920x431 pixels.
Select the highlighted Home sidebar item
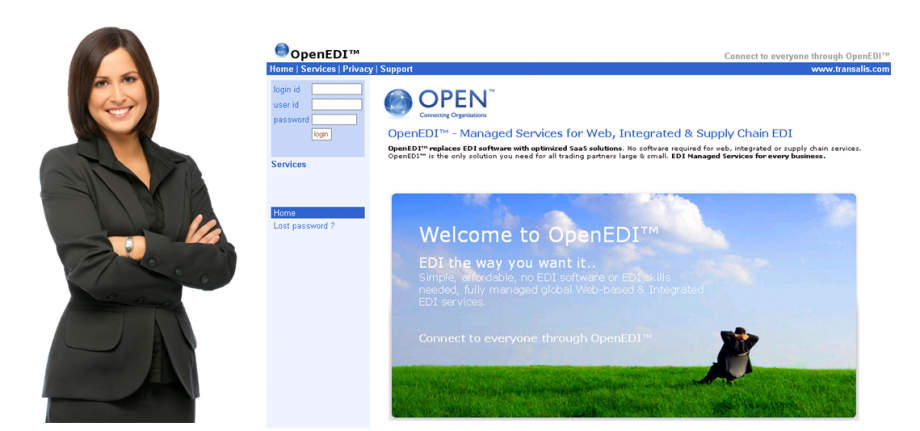[317, 213]
